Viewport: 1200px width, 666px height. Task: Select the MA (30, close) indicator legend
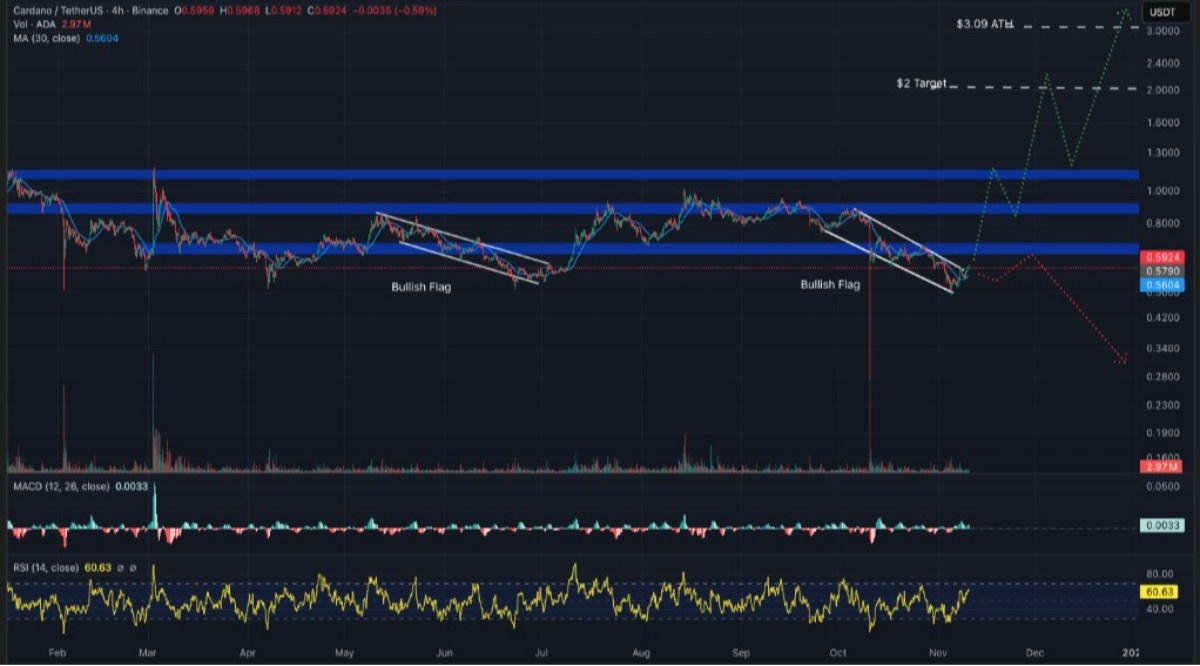(44, 37)
